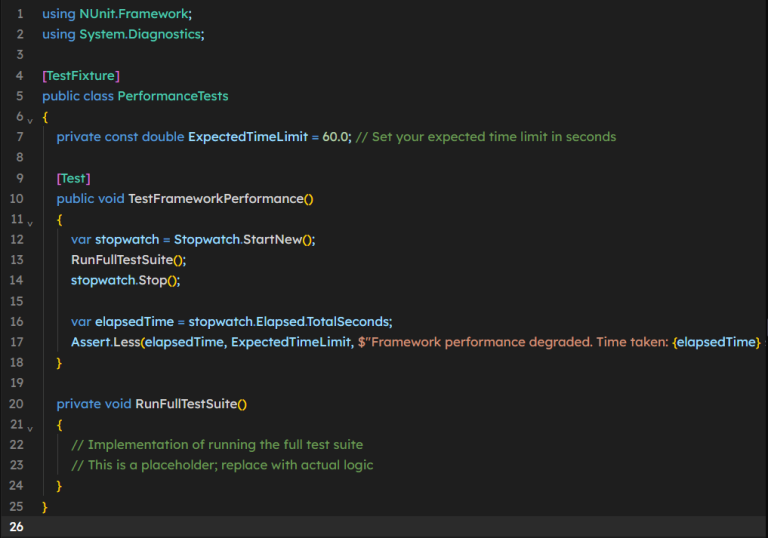The height and width of the screenshot is (538, 768).
Task: Collapse the TestFrameworkPerformance fold at line 11
Action: (30, 223)
